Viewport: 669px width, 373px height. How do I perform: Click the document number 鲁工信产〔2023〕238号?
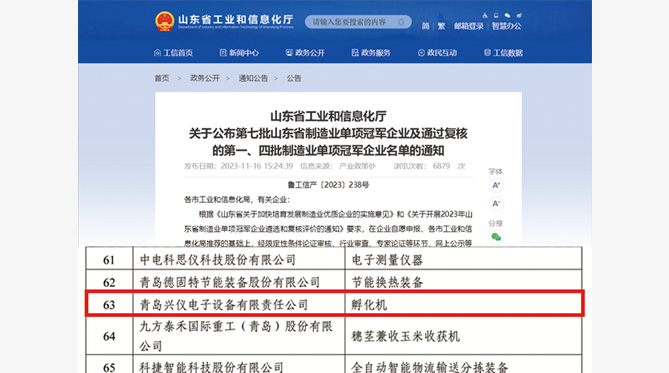[x=328, y=185]
